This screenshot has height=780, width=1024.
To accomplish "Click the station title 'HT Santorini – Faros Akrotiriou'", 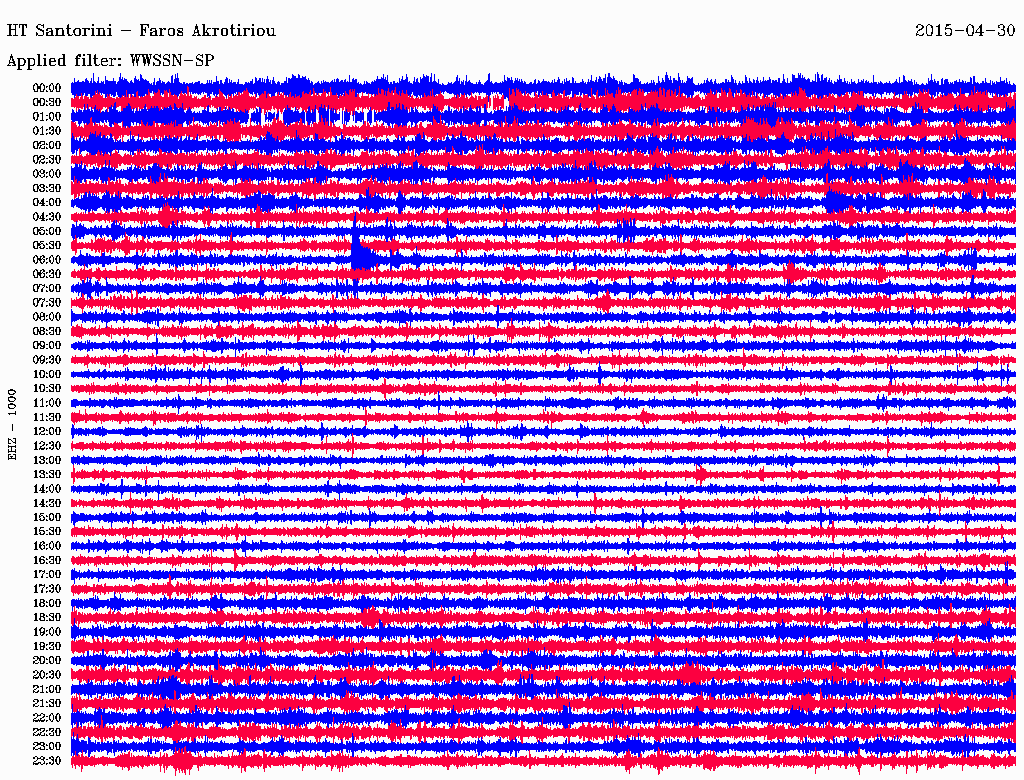I will [x=141, y=31].
